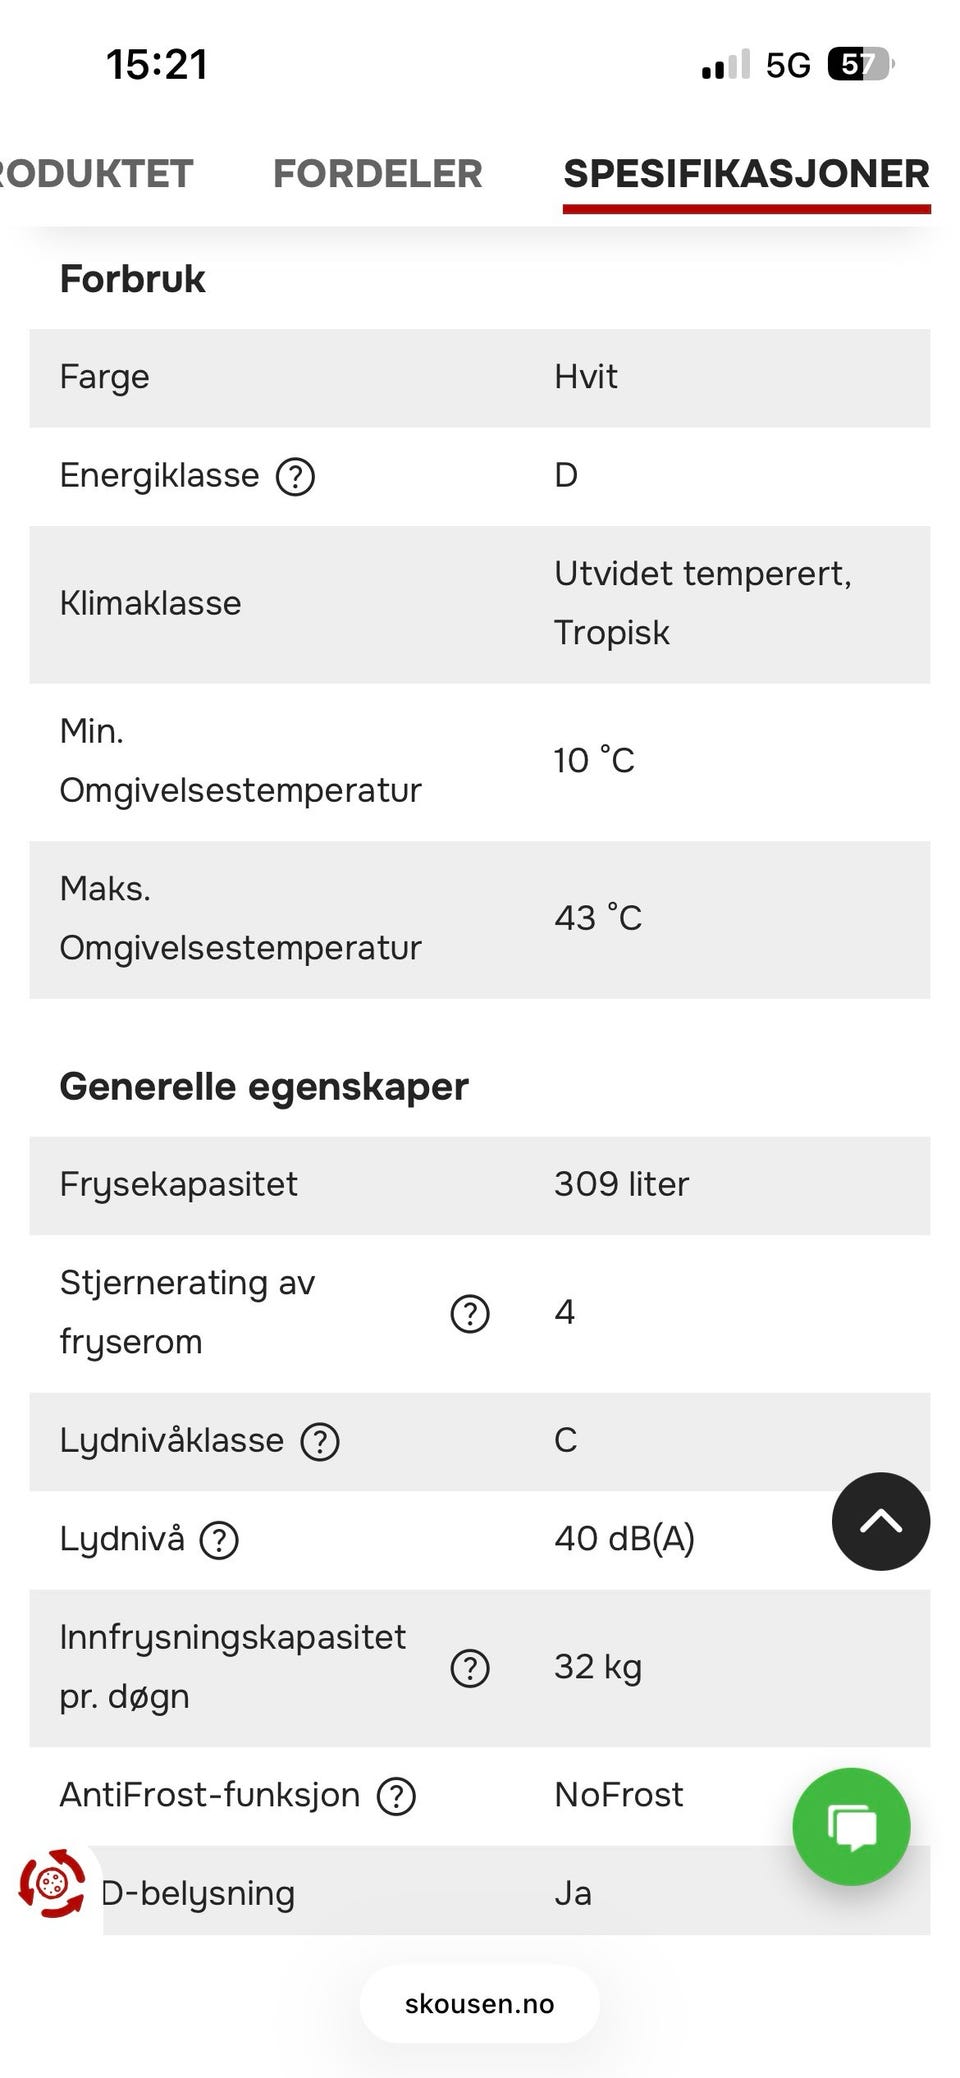Open the red cookie settings icon

52,1883
